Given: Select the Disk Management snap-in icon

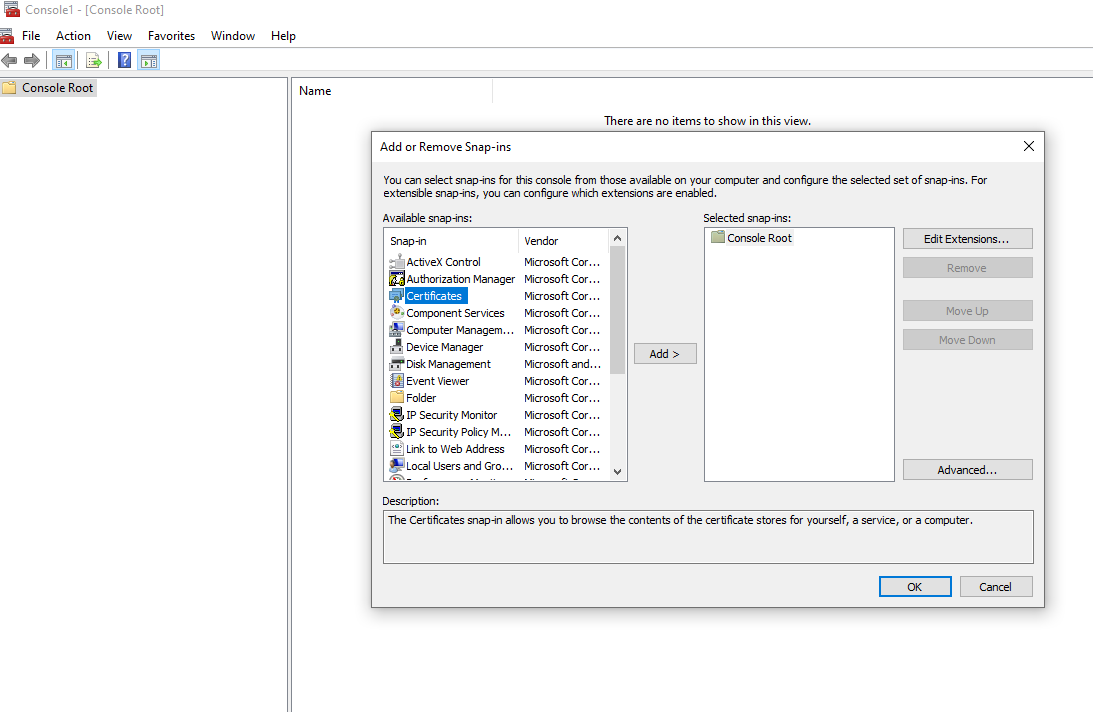Looking at the screenshot, I should click(x=397, y=364).
